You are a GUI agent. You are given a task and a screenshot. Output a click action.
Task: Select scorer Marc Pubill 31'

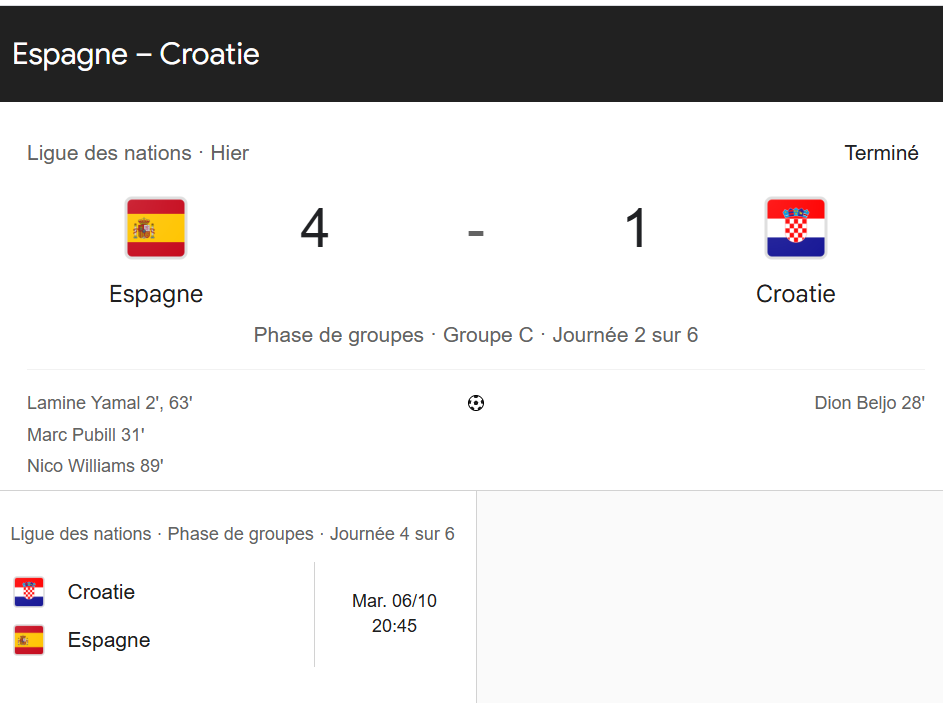[86, 435]
